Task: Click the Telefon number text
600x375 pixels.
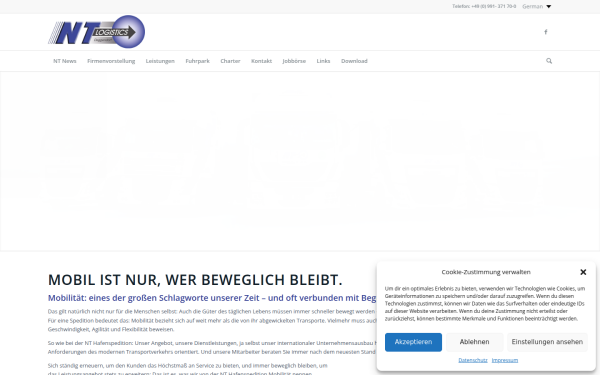Action: (484, 7)
